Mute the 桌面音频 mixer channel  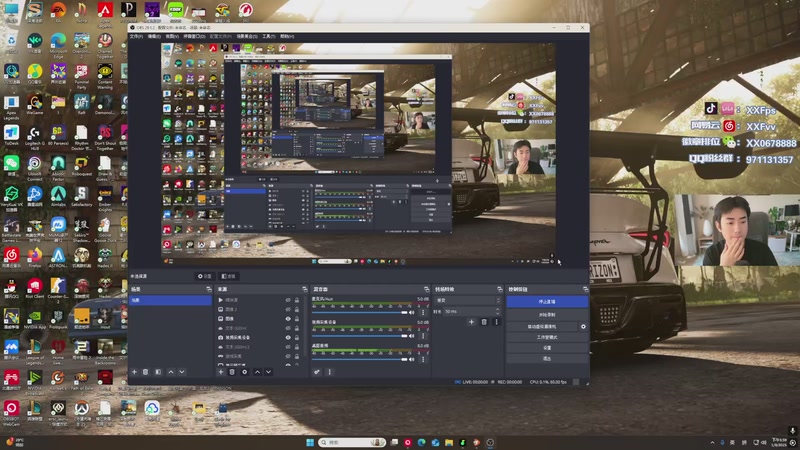click(412, 359)
